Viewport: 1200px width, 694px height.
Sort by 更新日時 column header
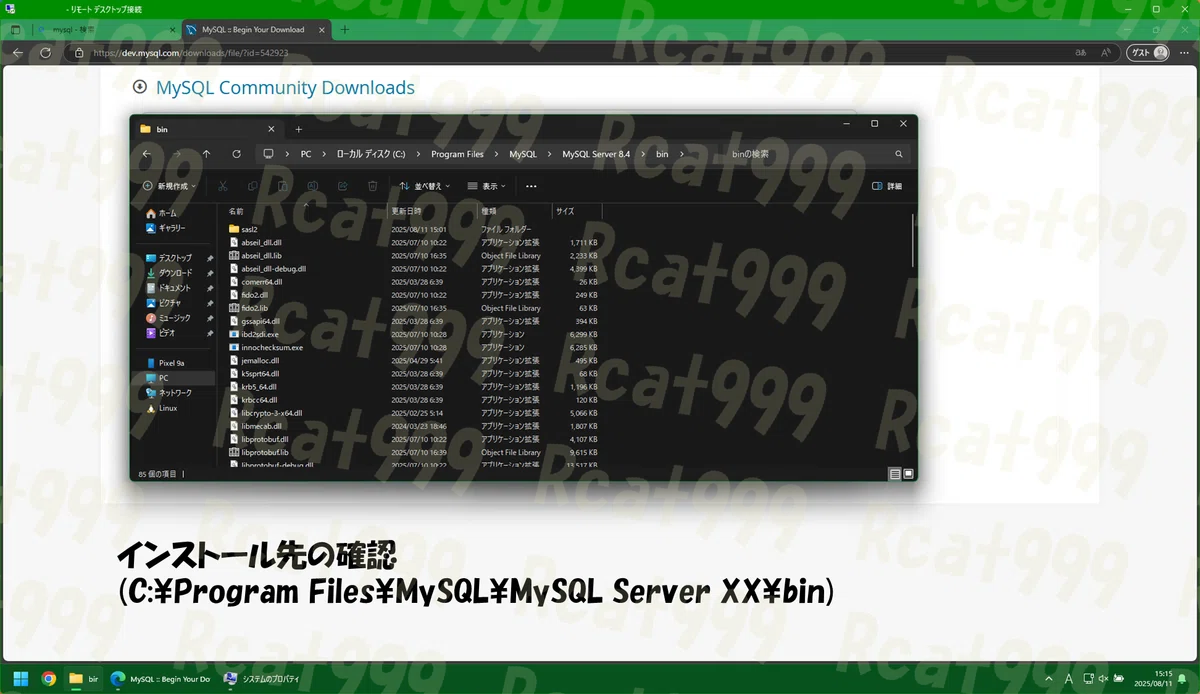click(405, 211)
